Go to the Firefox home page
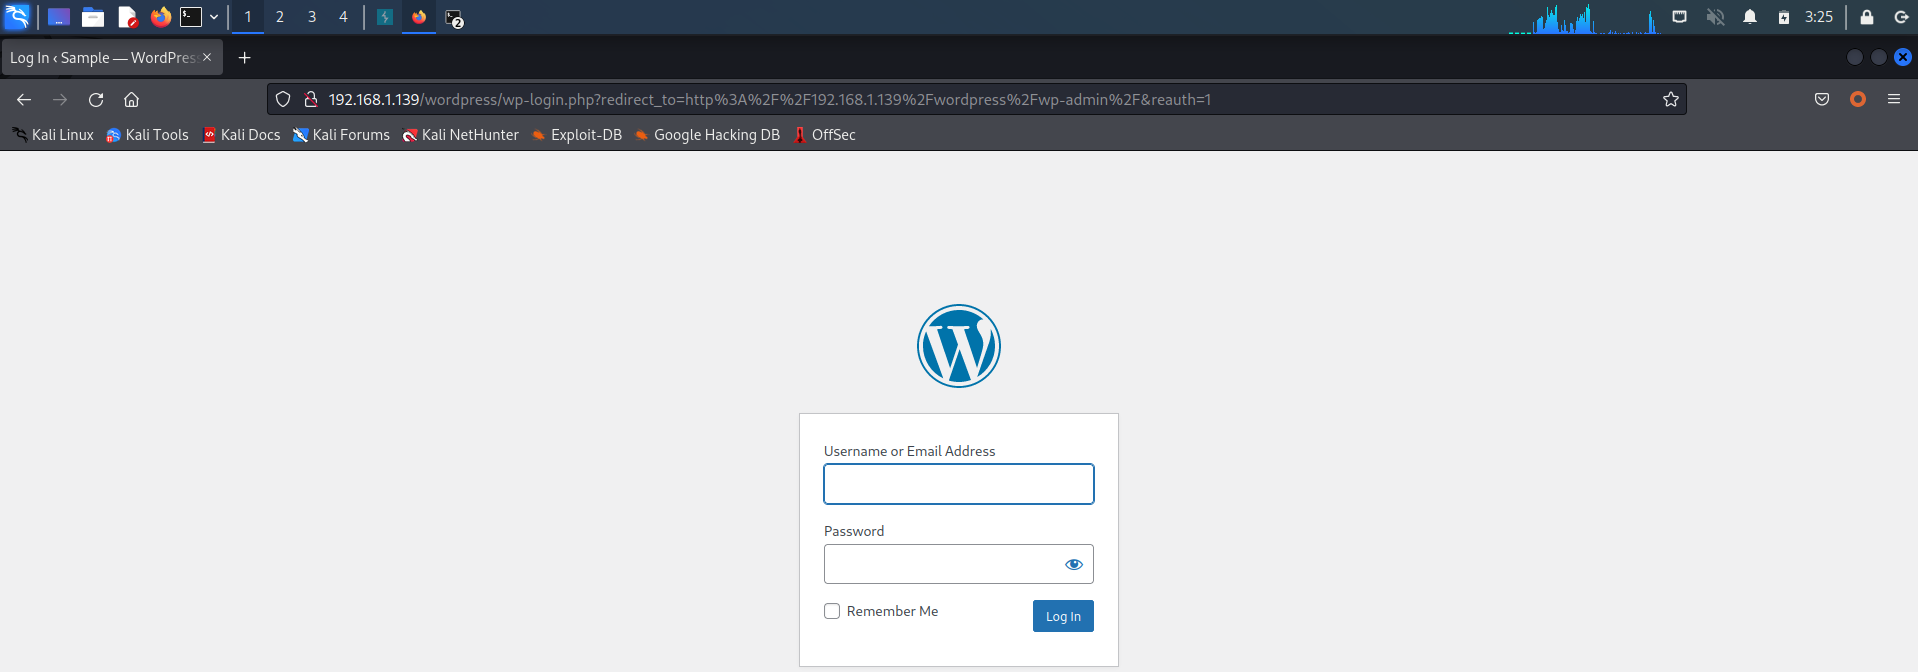The height and width of the screenshot is (672, 1918). tap(131, 100)
